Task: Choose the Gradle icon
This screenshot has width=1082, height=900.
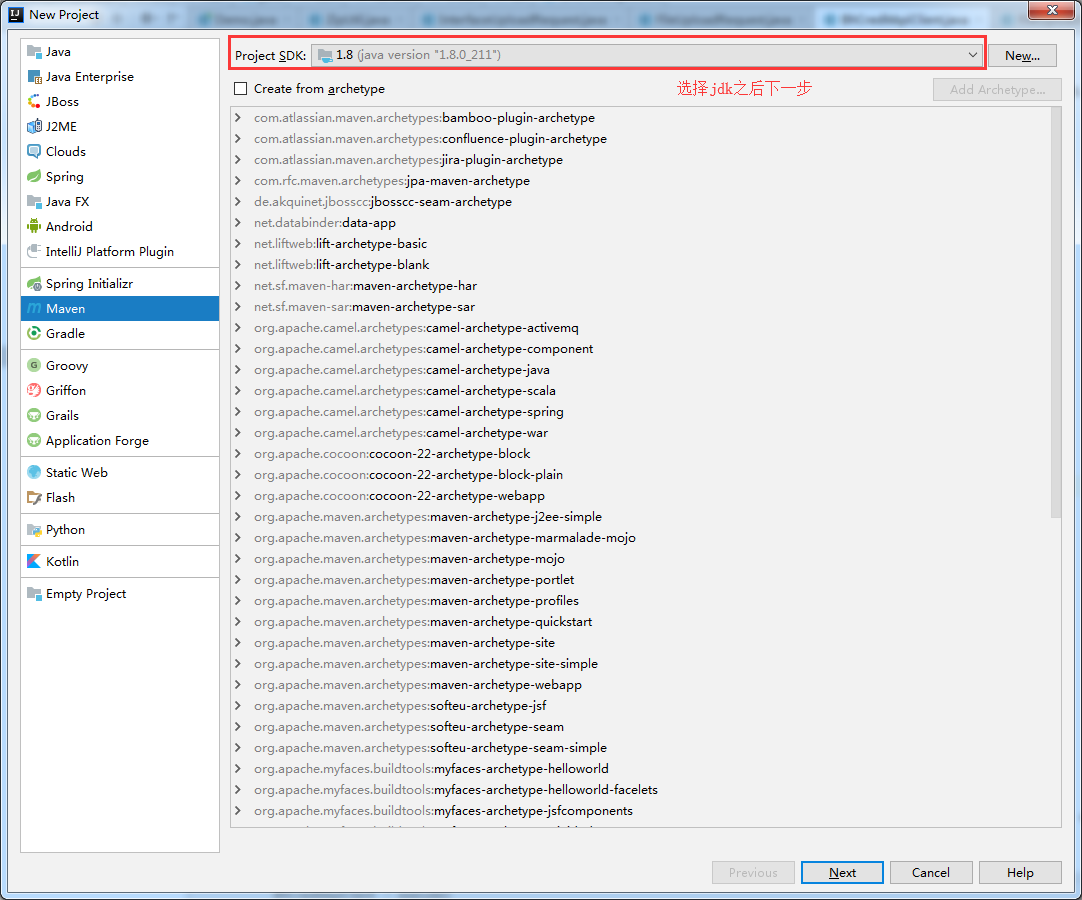Action: tap(34, 333)
